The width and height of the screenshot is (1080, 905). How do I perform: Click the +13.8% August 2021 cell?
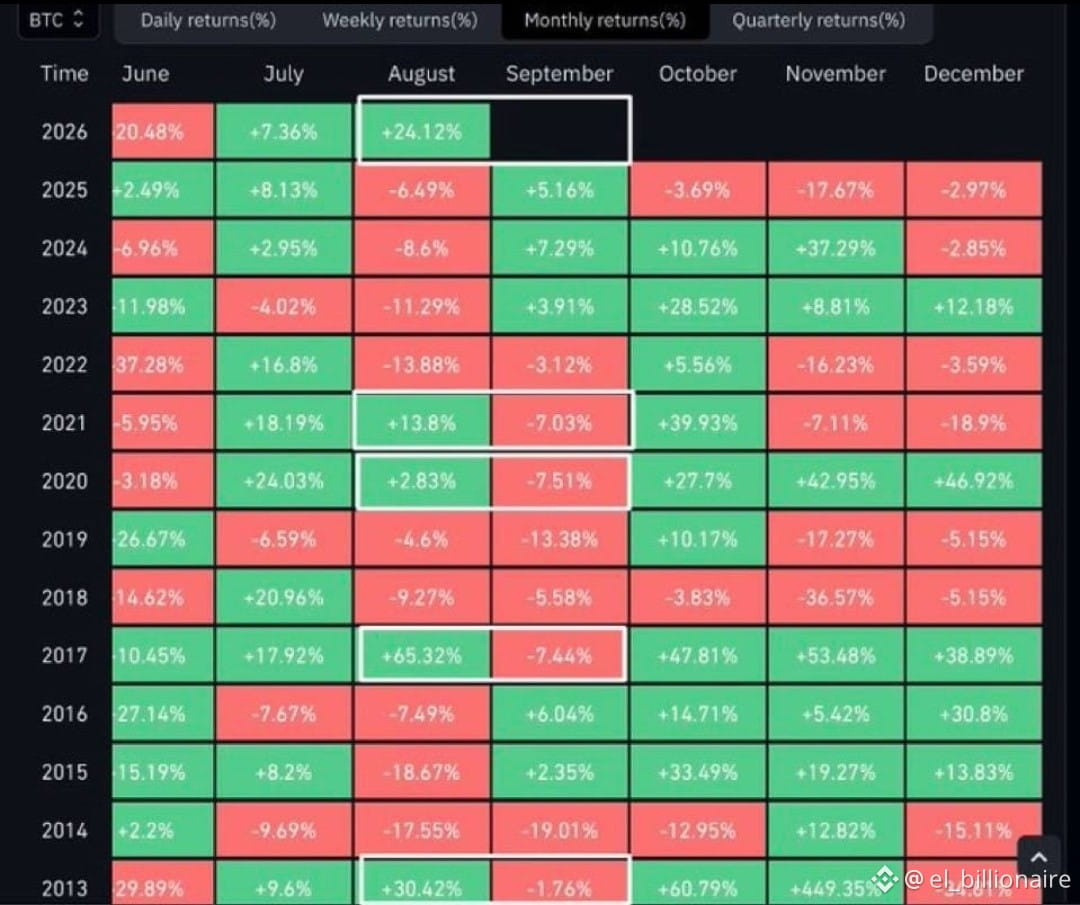[x=422, y=423]
